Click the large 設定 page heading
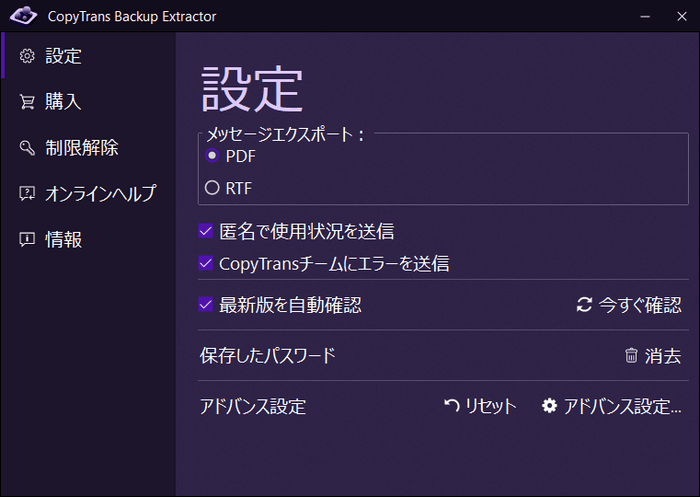Screen dimensions: 700x497 (253, 88)
